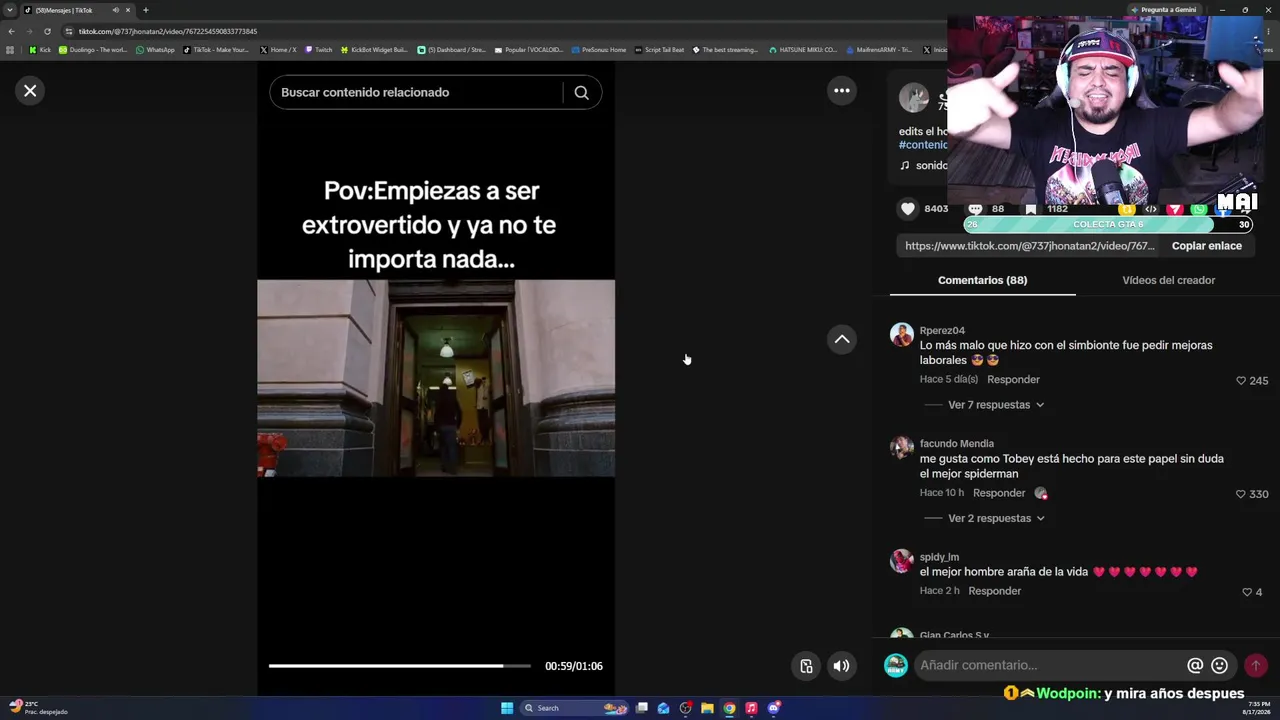Save video with bookmark icon
Viewport: 1280px width, 720px height.
coord(1031,209)
